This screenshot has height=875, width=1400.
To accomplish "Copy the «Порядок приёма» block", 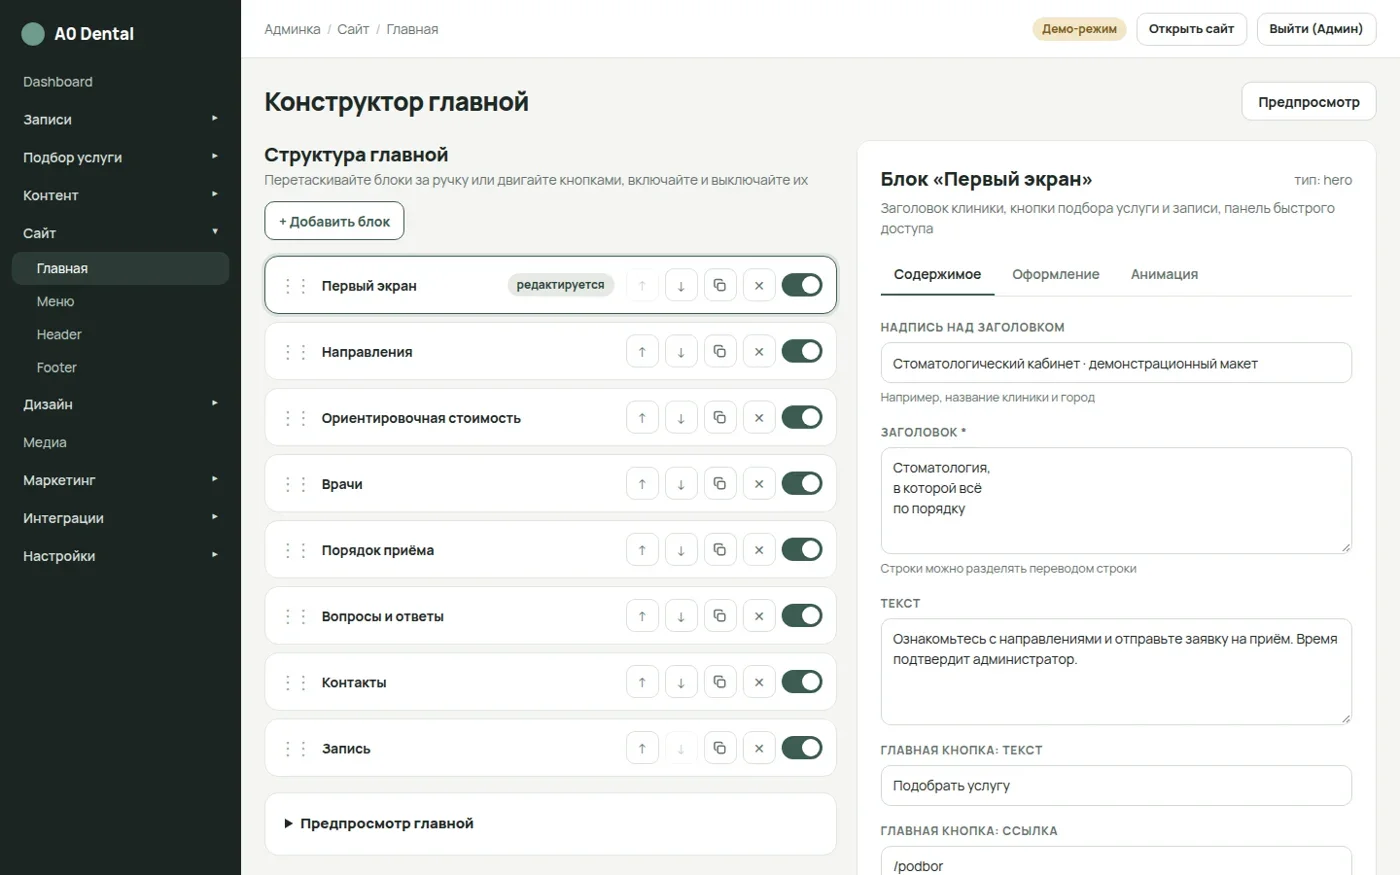I will tap(720, 550).
